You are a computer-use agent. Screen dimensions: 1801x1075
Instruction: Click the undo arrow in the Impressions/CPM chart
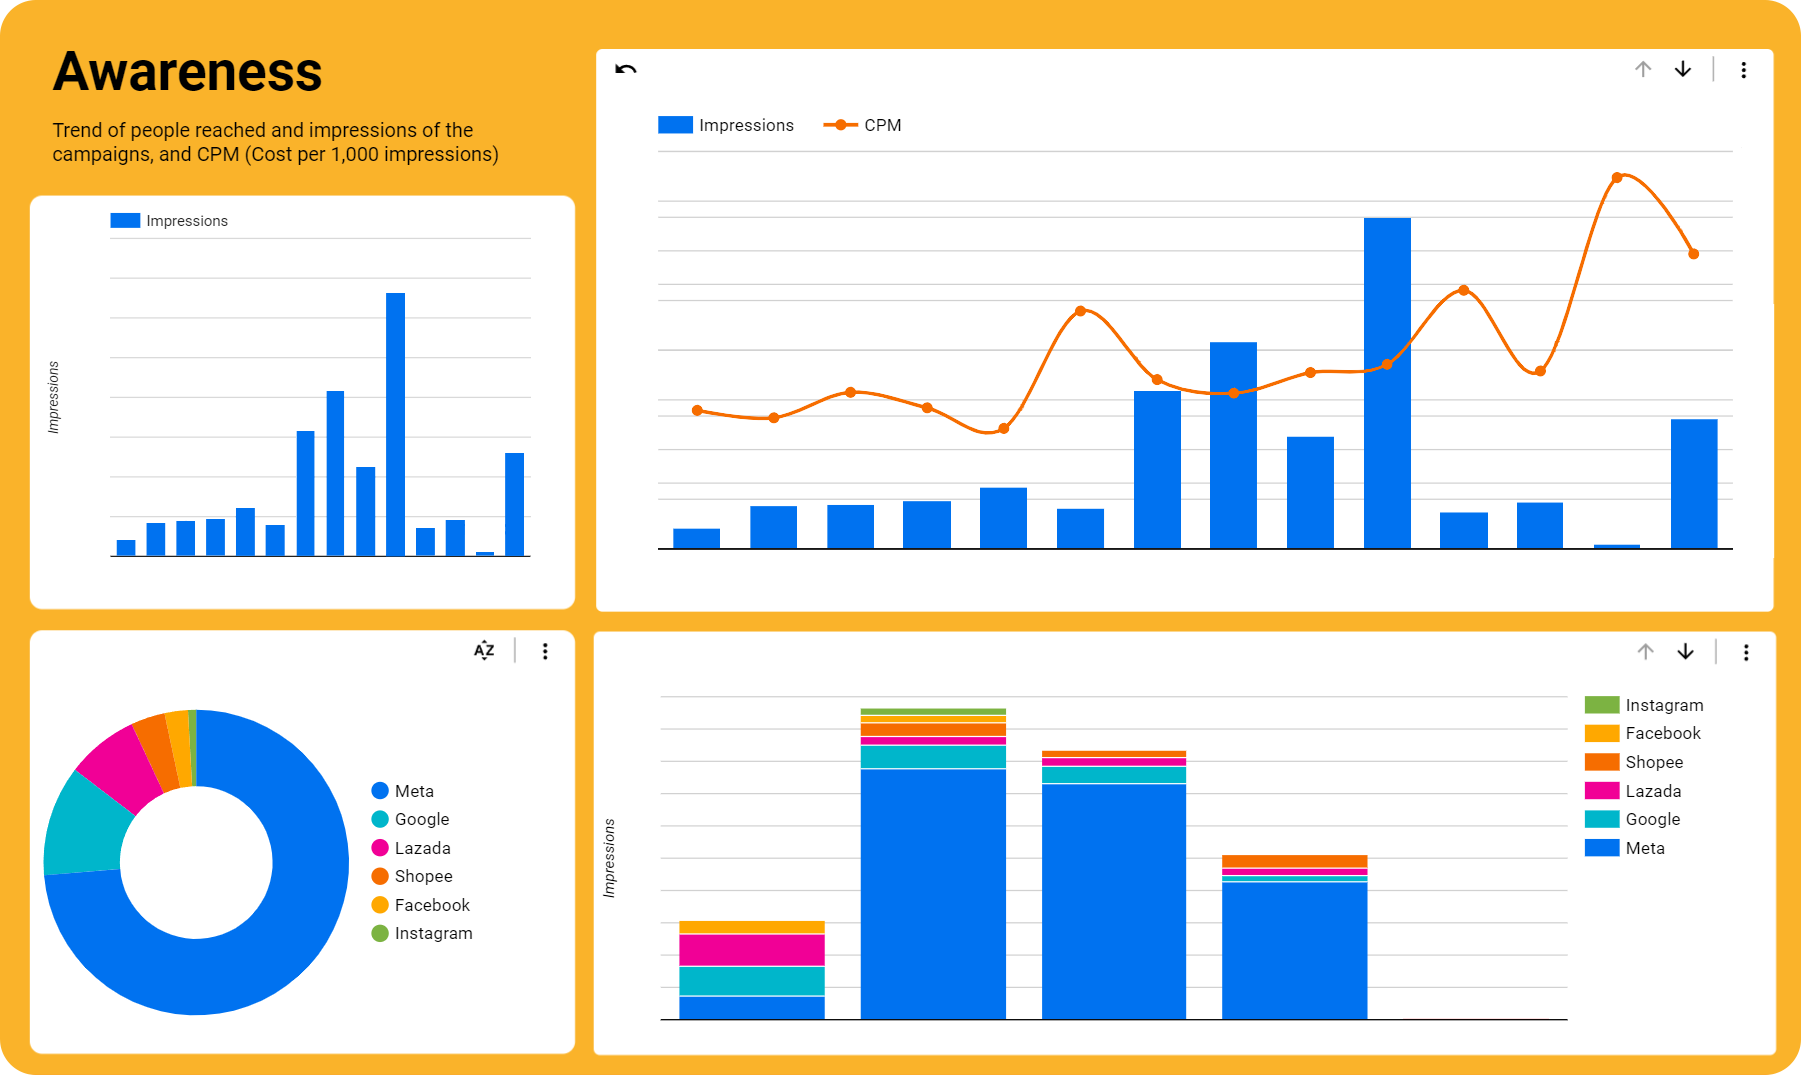(x=626, y=69)
